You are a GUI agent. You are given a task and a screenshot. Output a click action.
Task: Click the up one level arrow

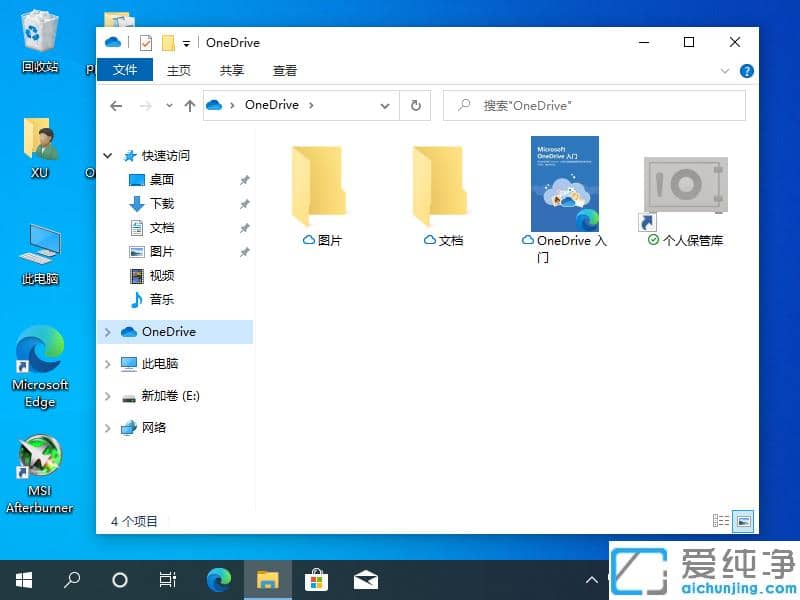coord(190,105)
